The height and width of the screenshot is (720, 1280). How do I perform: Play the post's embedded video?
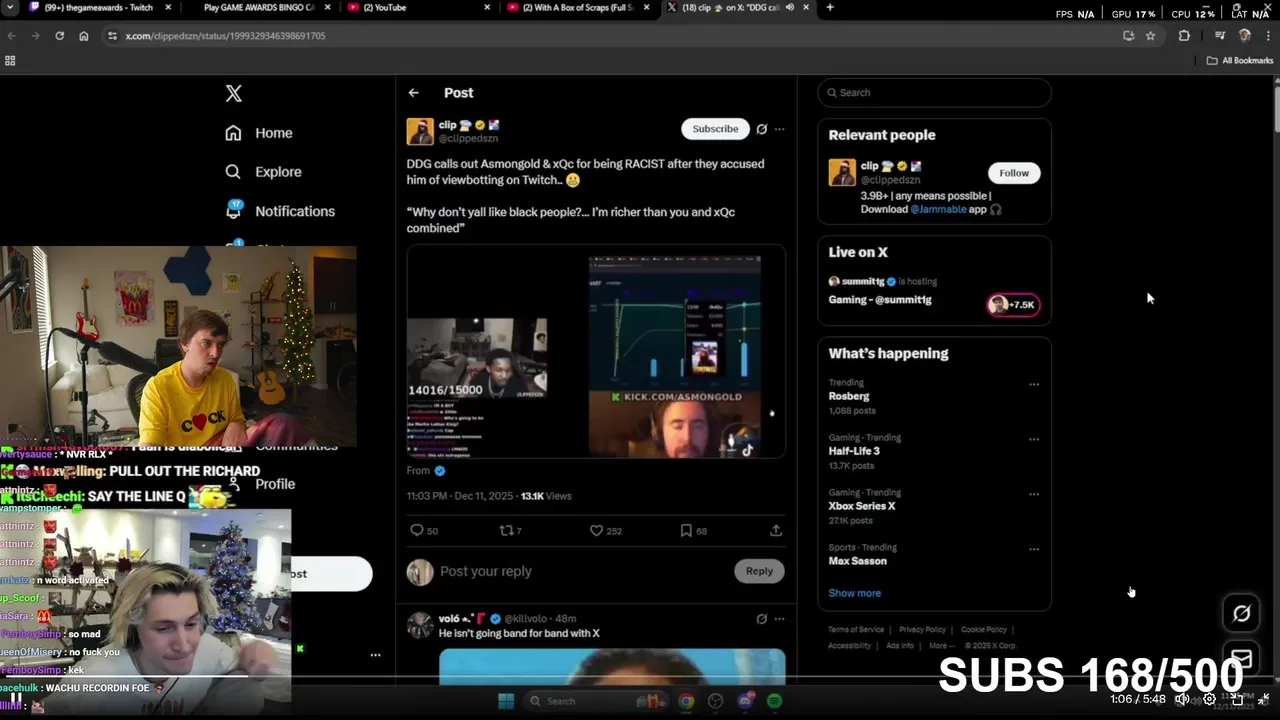click(596, 352)
